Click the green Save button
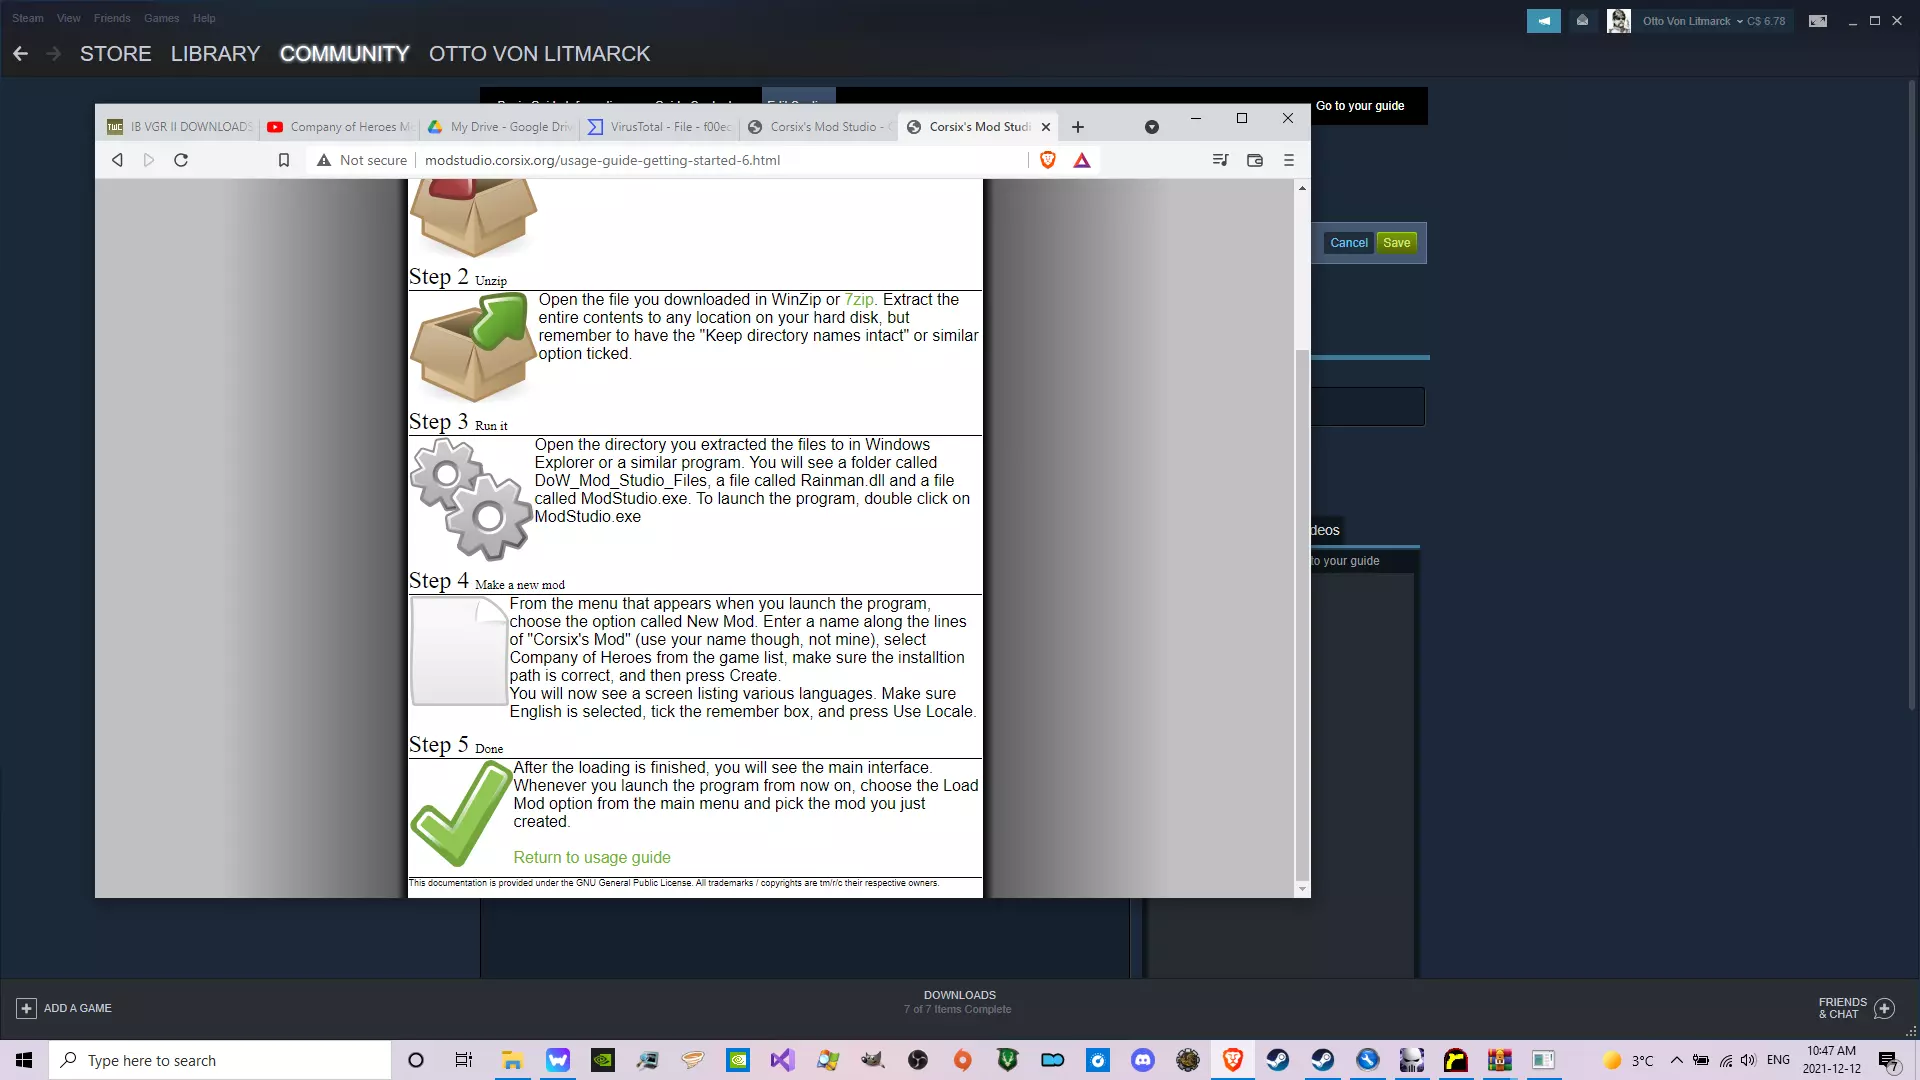This screenshot has height=1080, width=1920. point(1396,243)
